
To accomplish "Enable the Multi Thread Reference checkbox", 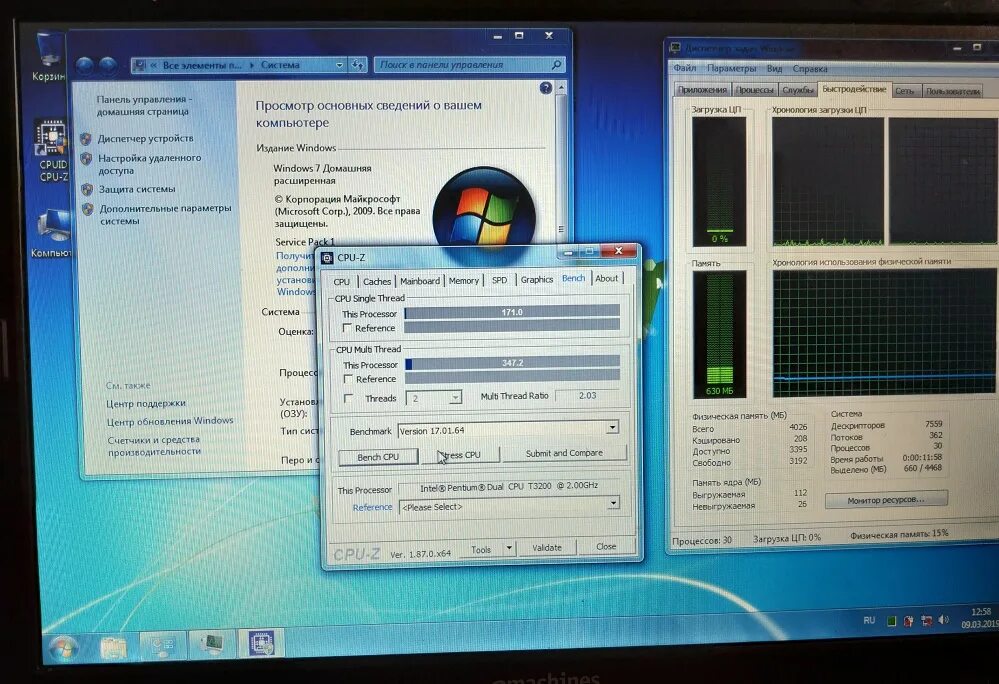I will pyautogui.click(x=348, y=379).
